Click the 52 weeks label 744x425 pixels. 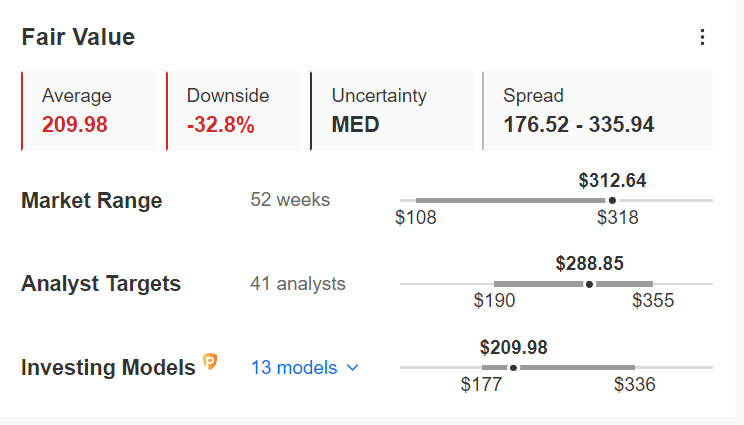290,200
